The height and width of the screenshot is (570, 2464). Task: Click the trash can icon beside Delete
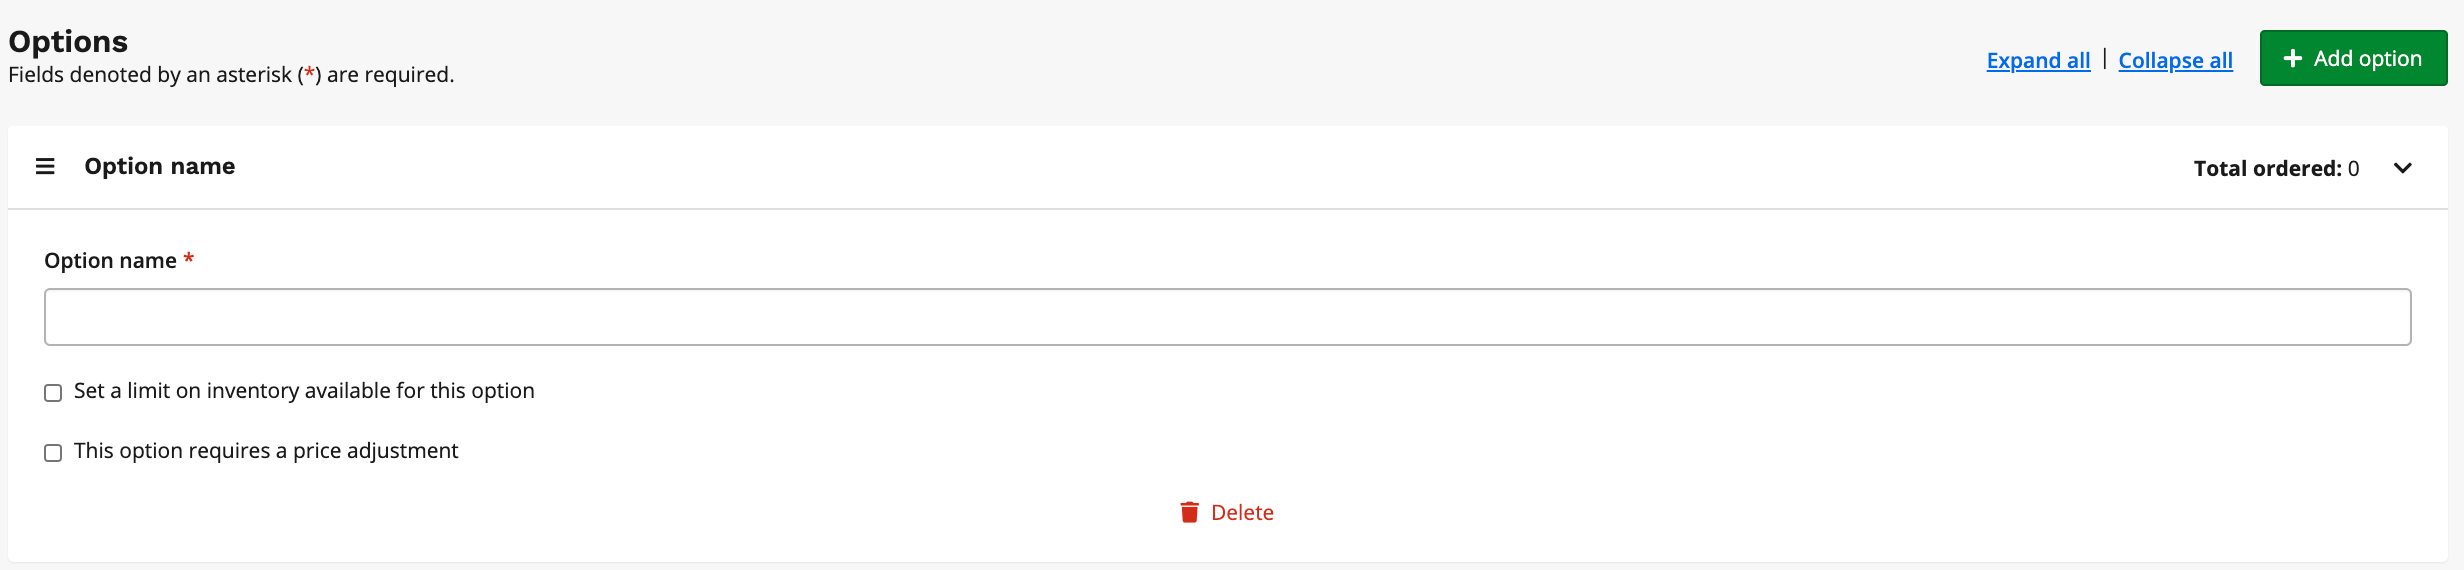point(1189,512)
